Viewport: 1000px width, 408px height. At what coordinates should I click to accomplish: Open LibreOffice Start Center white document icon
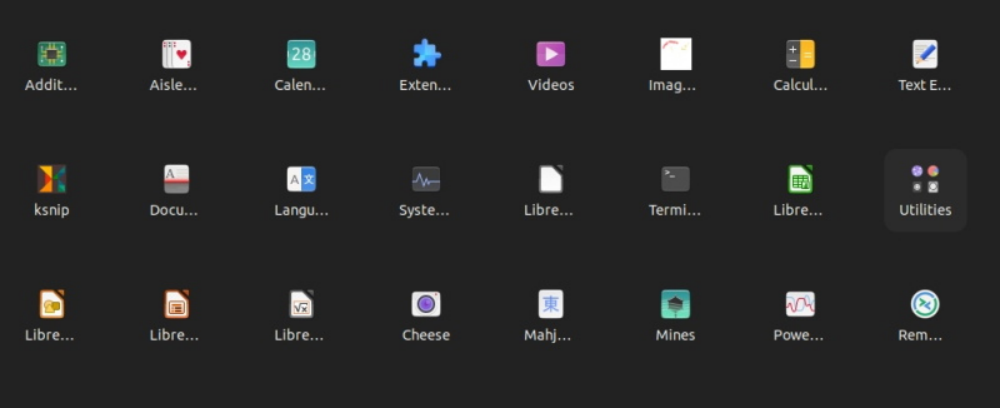(x=551, y=179)
